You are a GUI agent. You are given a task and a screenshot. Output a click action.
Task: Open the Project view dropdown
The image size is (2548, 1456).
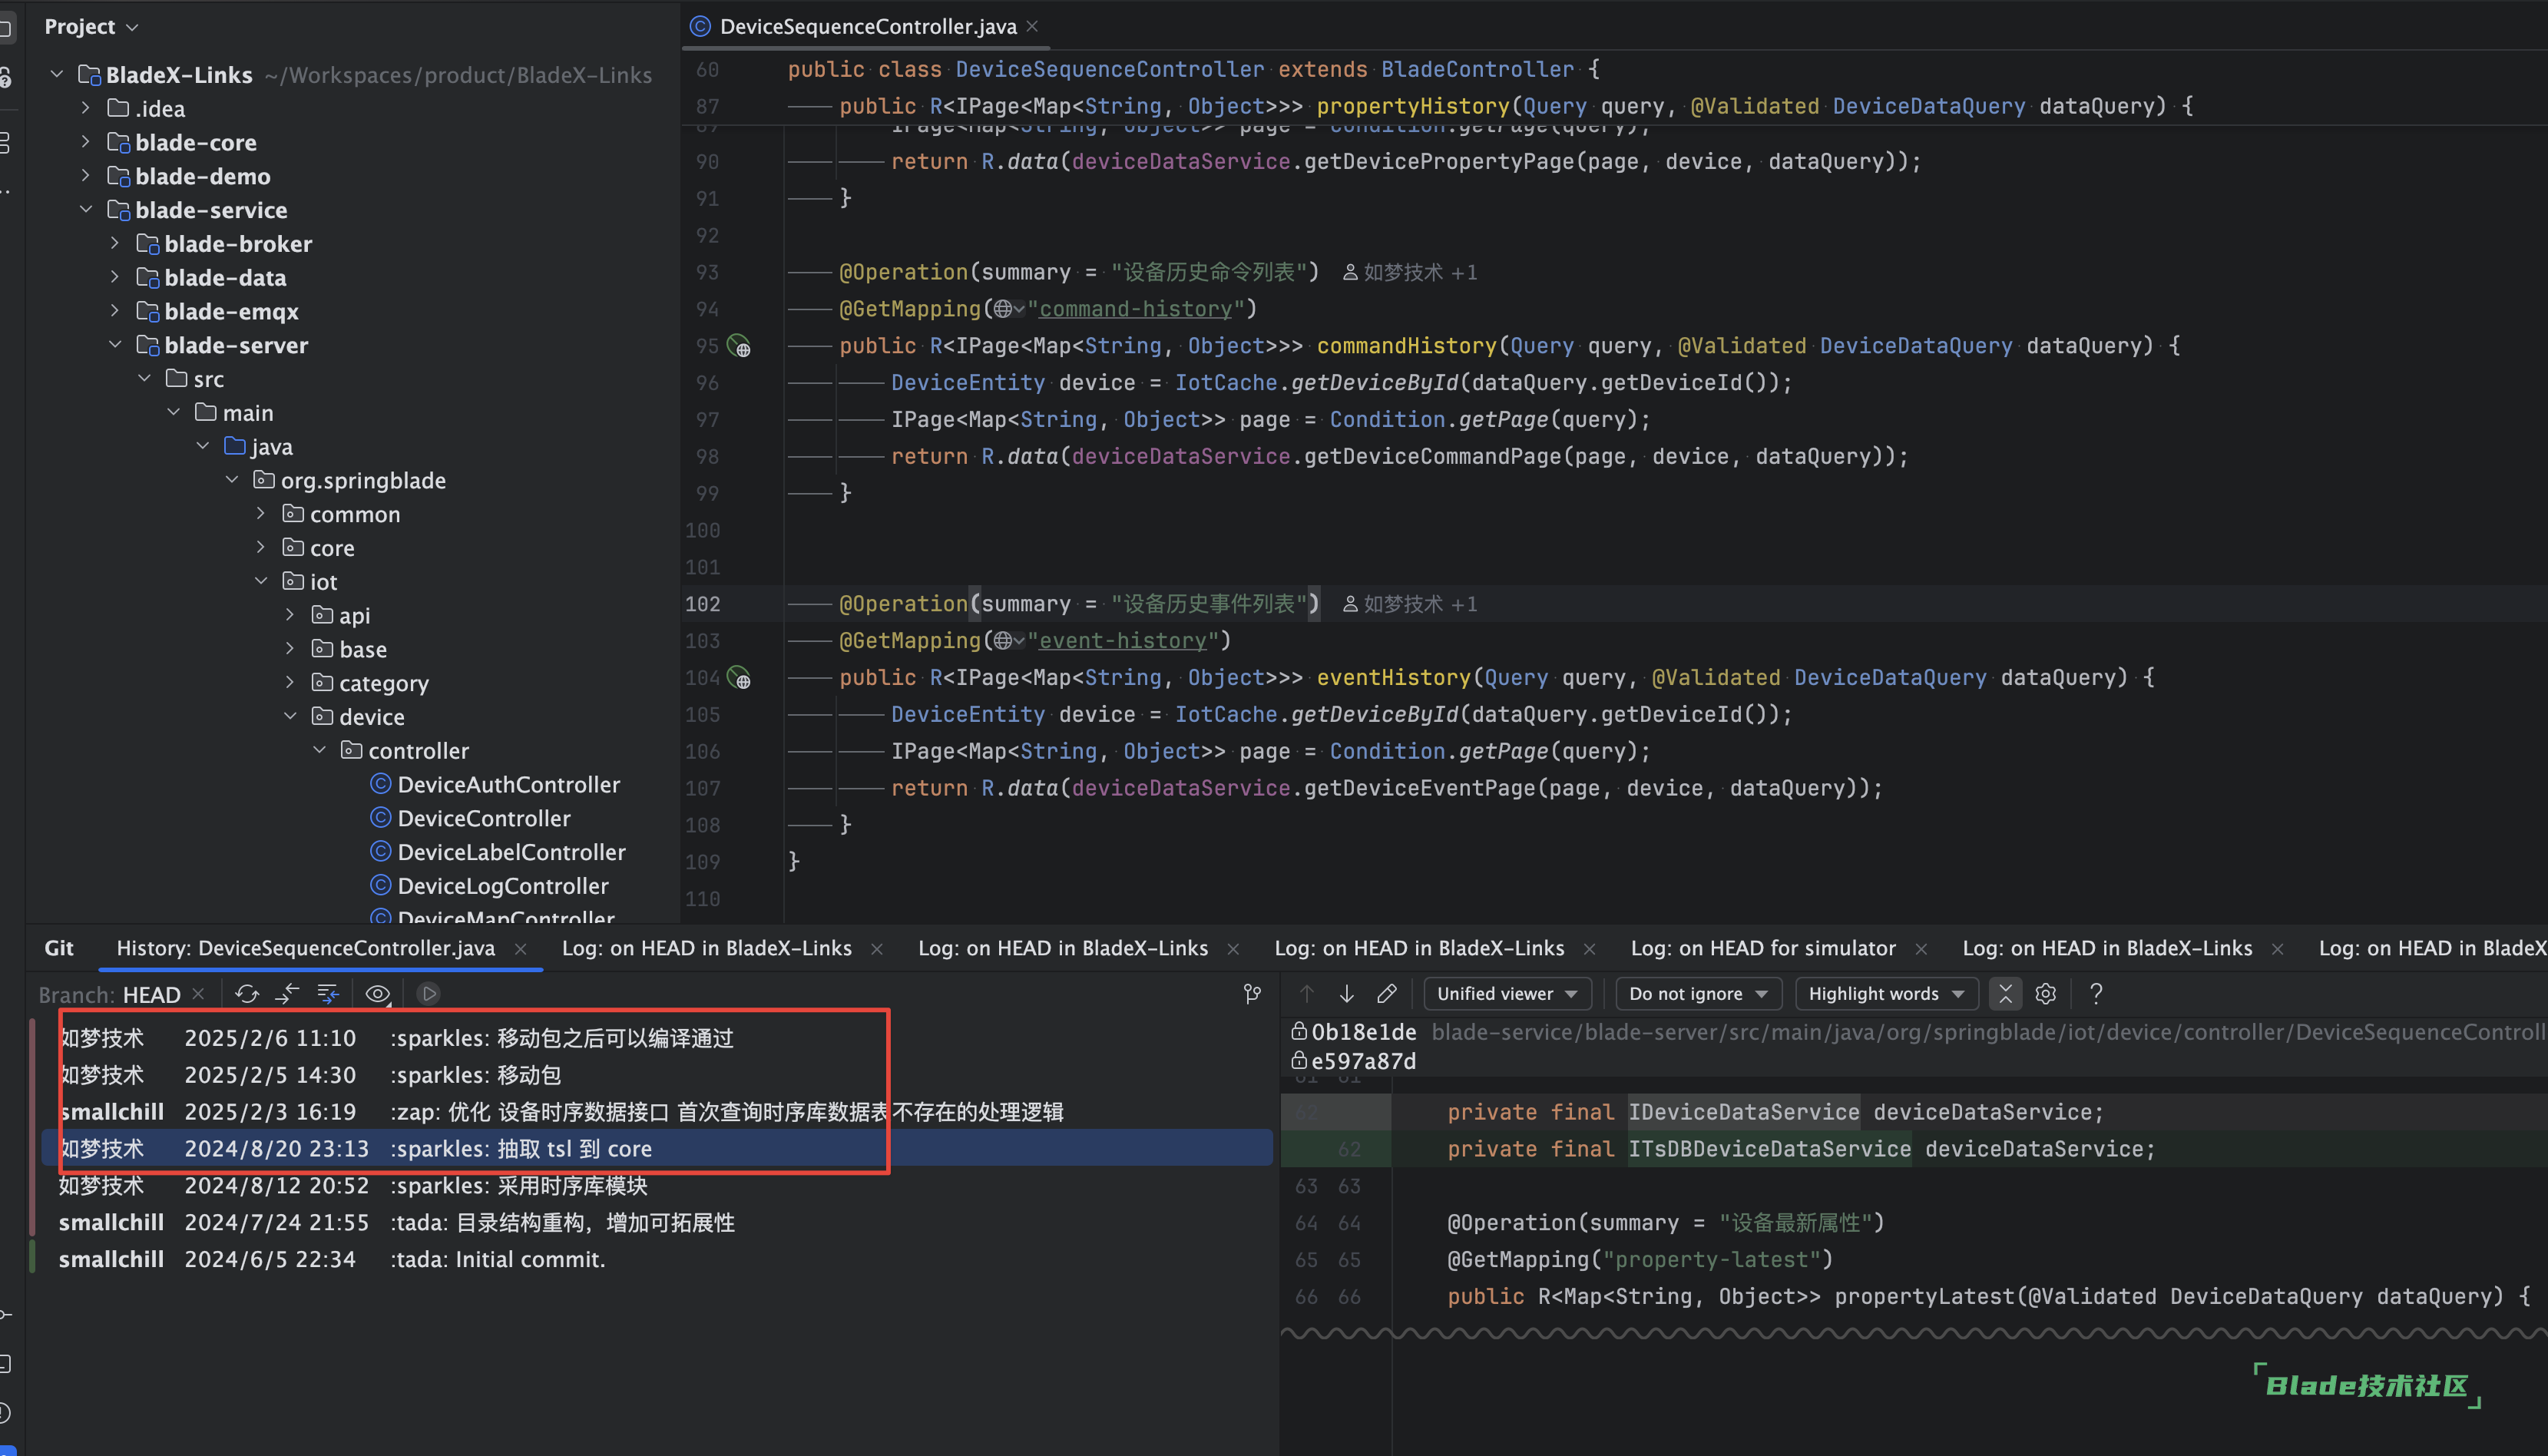click(91, 27)
